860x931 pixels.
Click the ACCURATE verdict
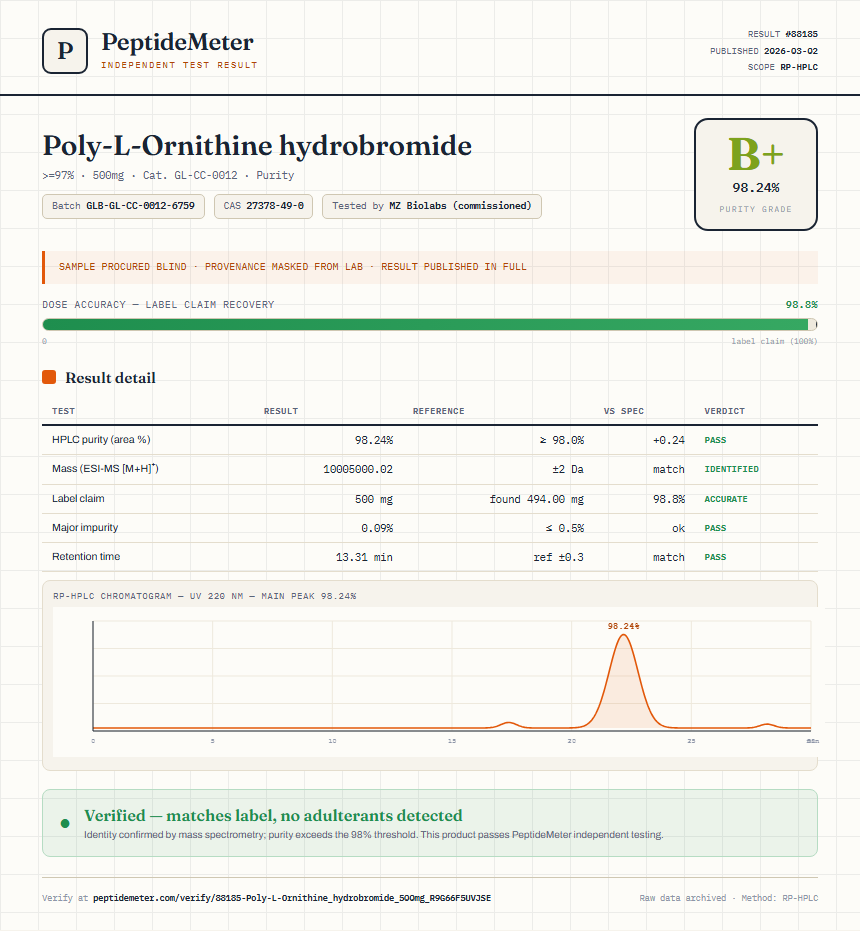tap(726, 499)
